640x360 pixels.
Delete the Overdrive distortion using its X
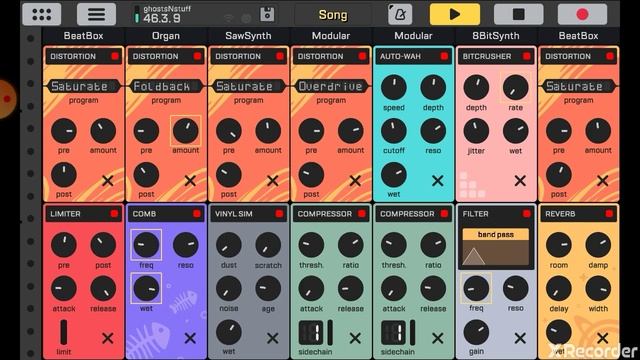tap(355, 180)
